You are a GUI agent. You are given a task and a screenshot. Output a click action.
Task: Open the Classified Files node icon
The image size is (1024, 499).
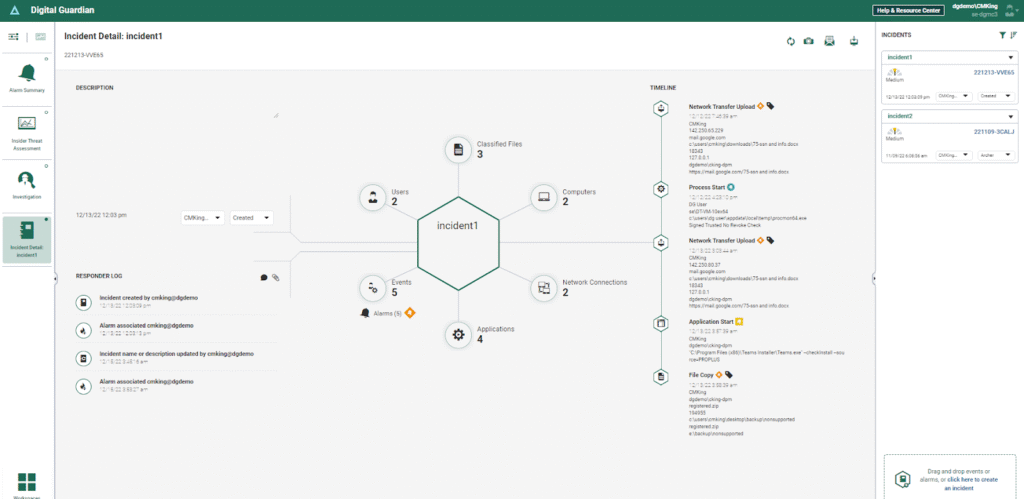pos(458,150)
